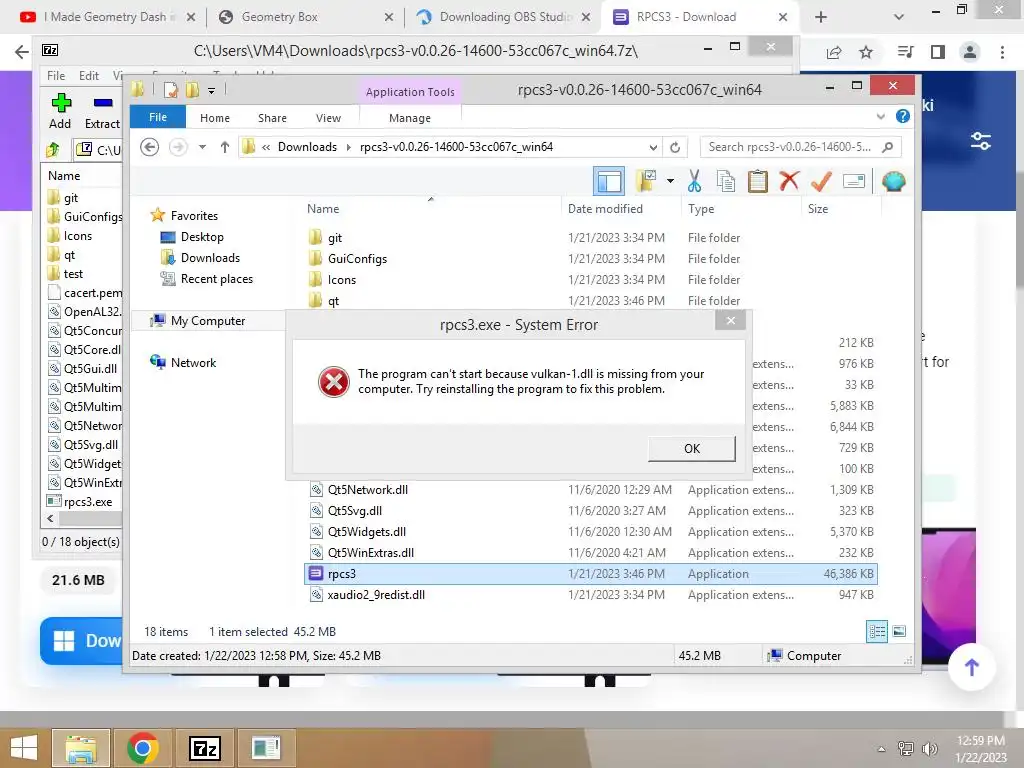Click the 7-Zip taskbar icon
Image resolution: width=1024 pixels, height=768 pixels.
pos(204,748)
